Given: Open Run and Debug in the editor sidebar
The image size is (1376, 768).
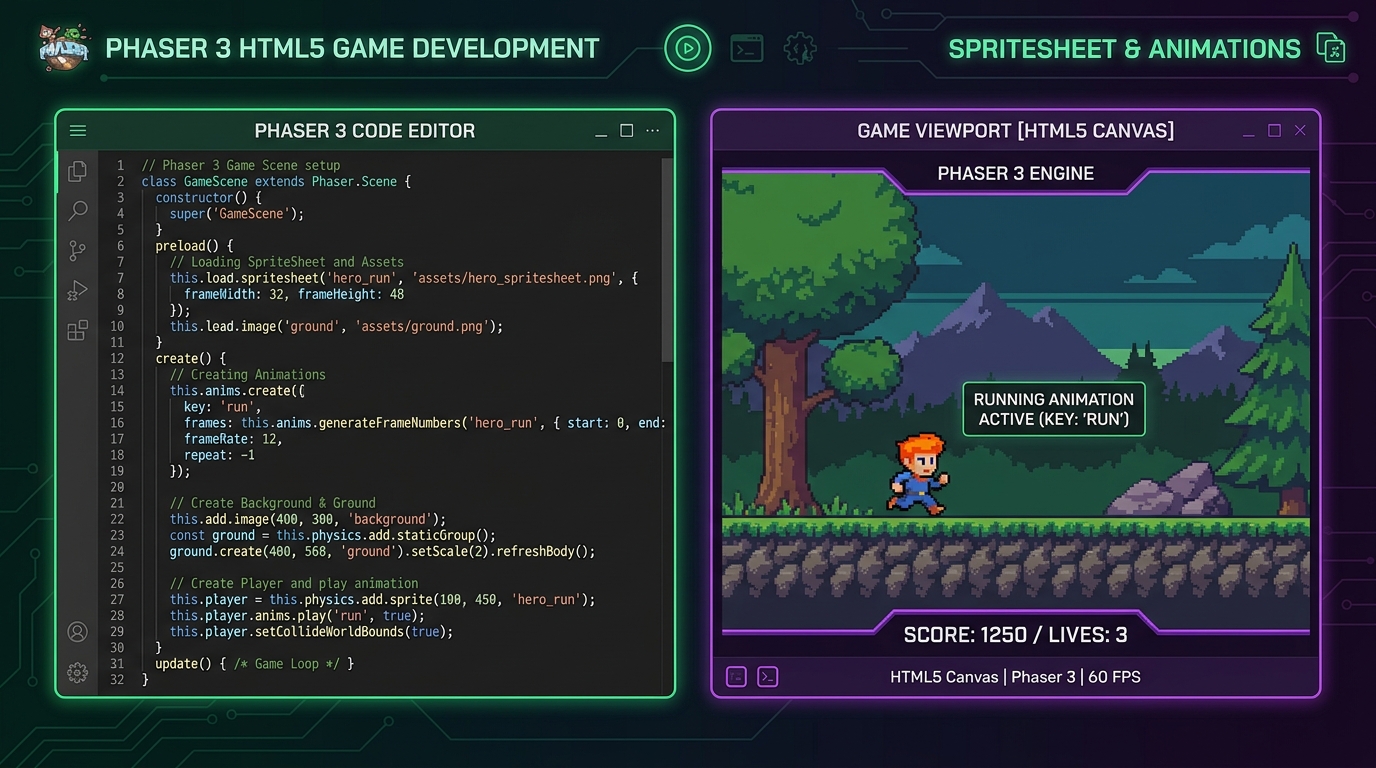Looking at the screenshot, I should pos(77,291).
